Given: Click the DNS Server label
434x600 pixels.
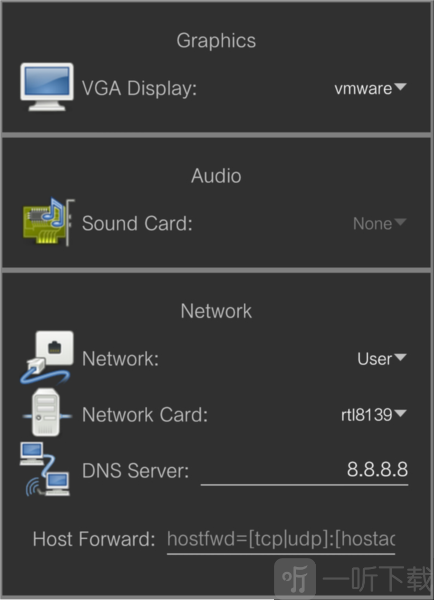Looking at the screenshot, I should tap(135, 471).
